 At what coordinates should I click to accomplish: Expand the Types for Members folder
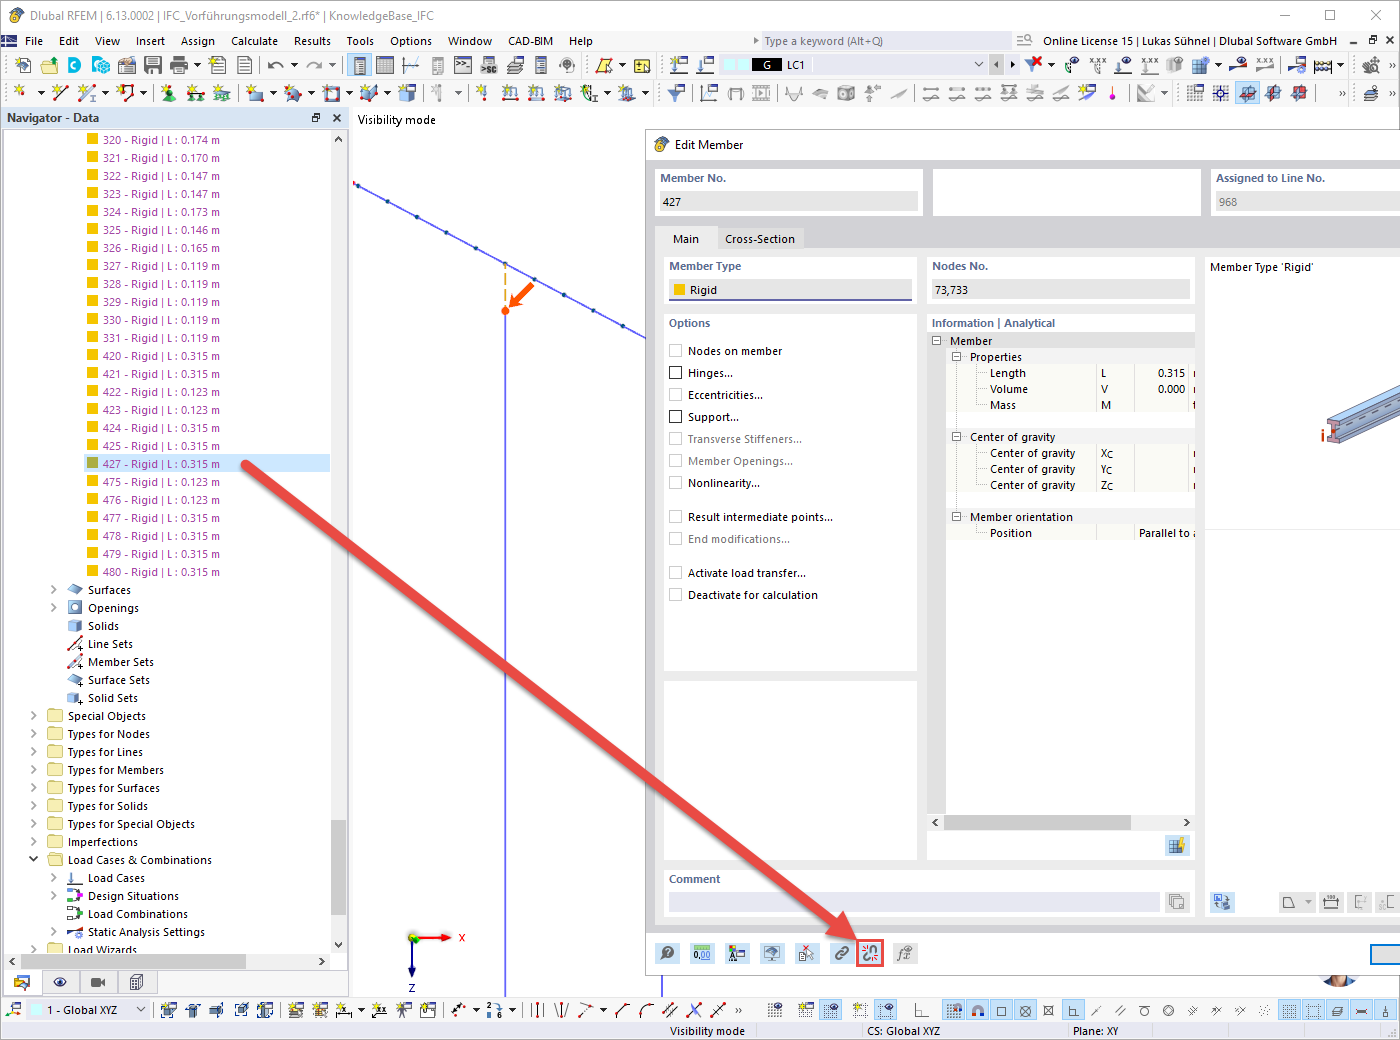(34, 770)
